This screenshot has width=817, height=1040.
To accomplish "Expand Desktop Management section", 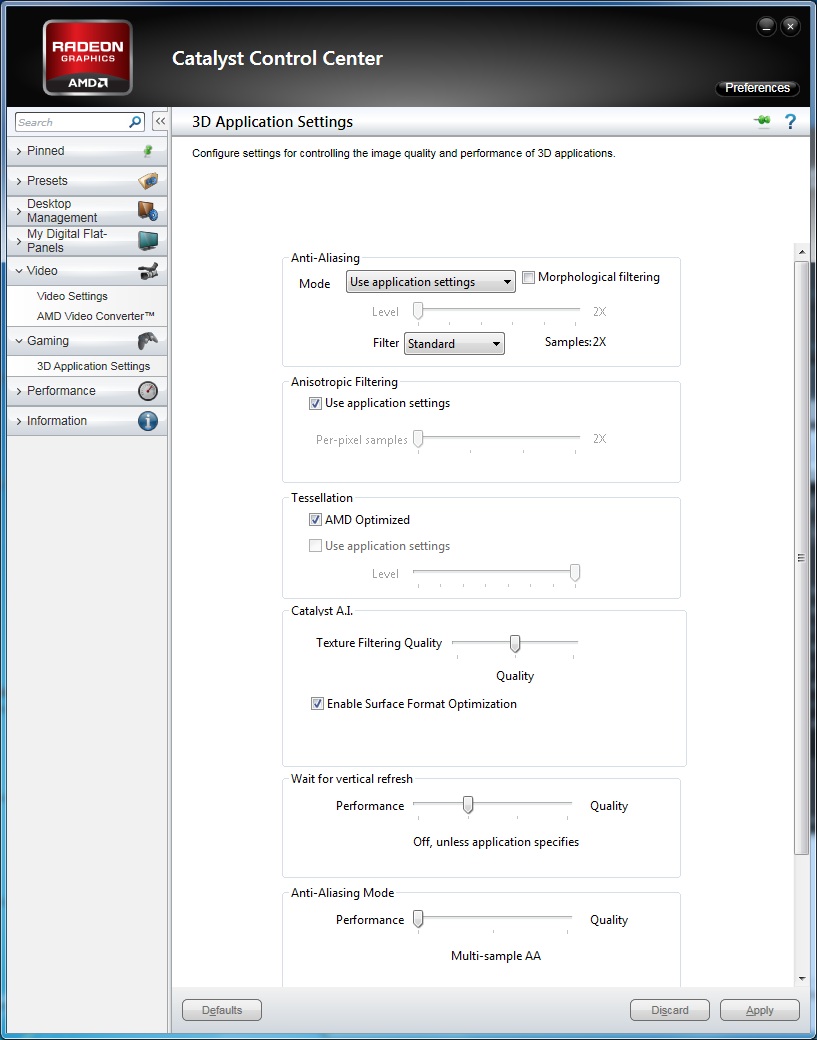I will [87, 211].
